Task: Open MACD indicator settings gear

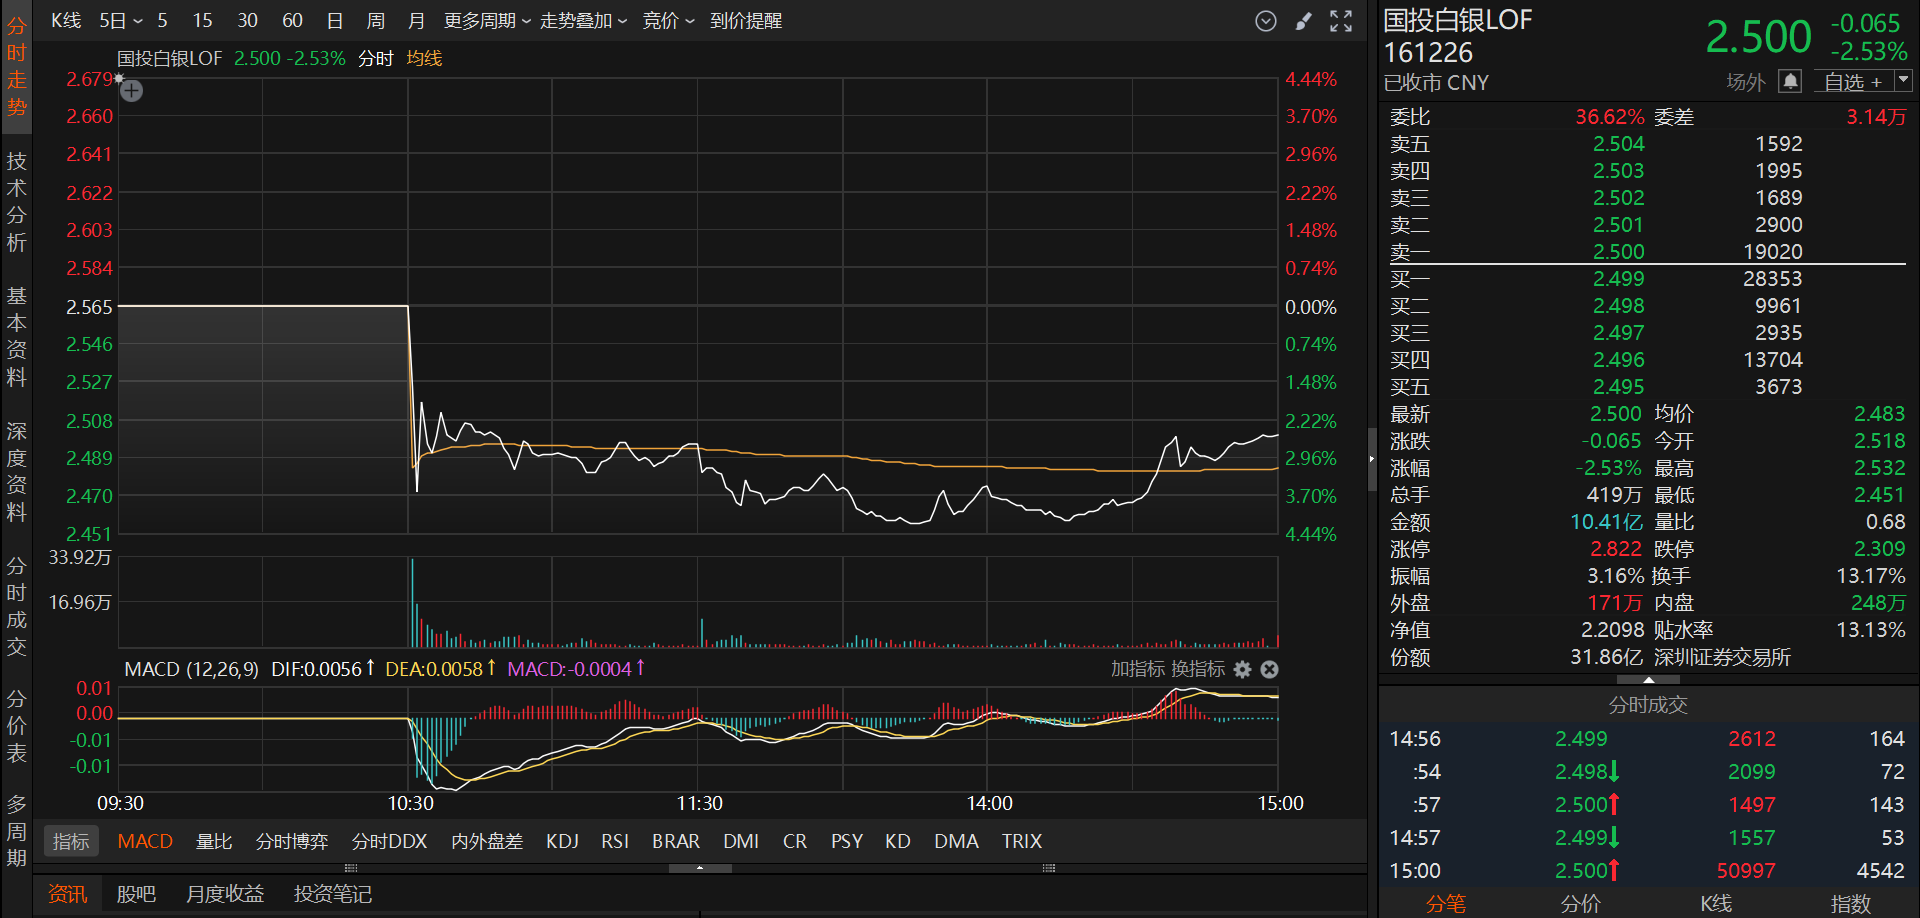Action: 1242,669
